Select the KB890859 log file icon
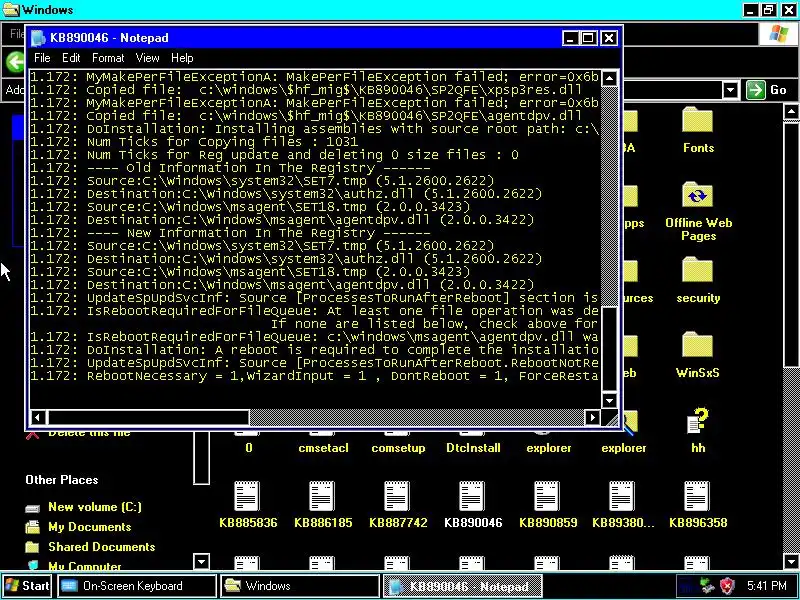The width and height of the screenshot is (800, 600). [x=547, y=496]
